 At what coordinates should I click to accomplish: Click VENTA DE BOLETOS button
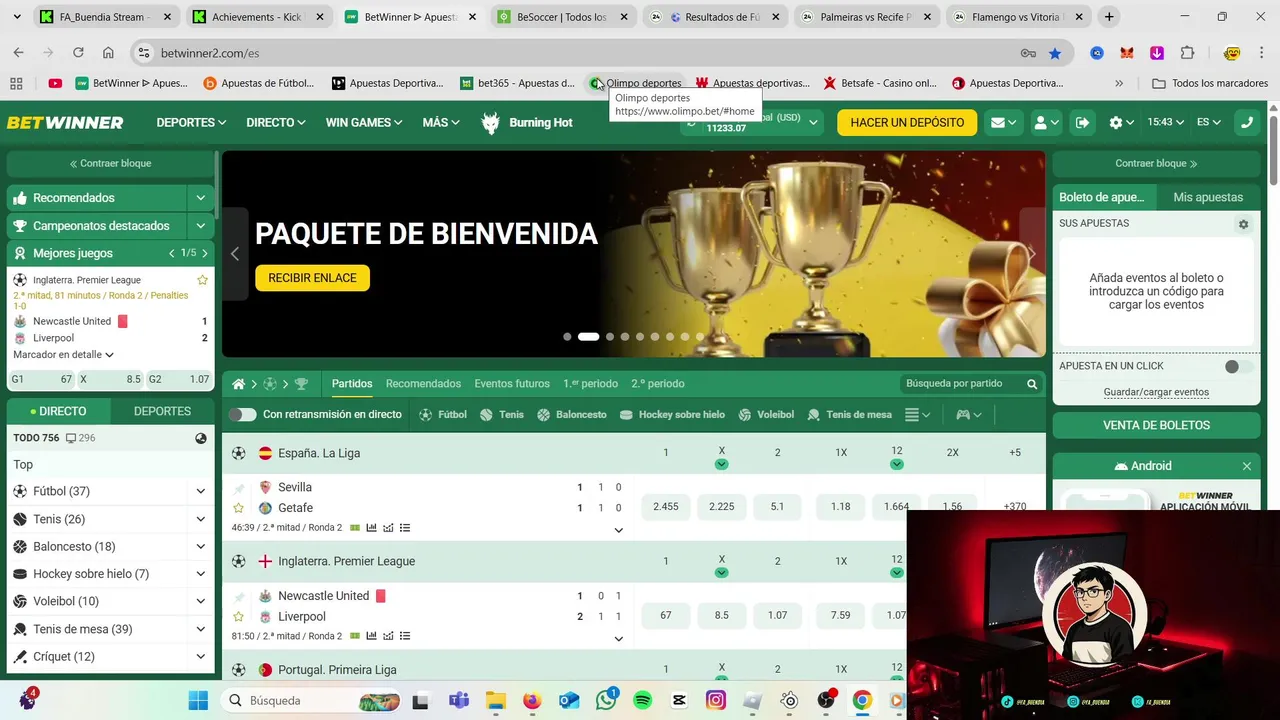tap(1156, 425)
